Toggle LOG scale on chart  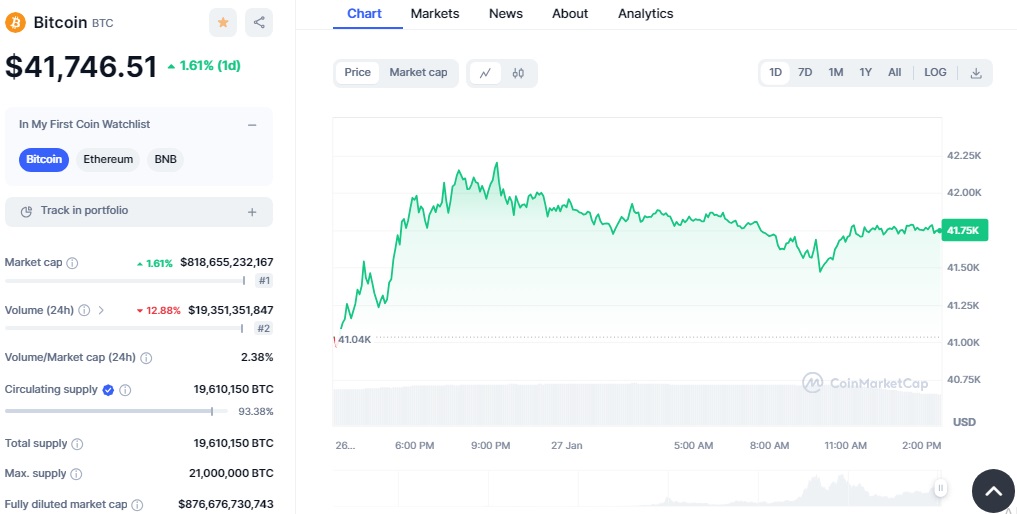pyautogui.click(x=935, y=73)
